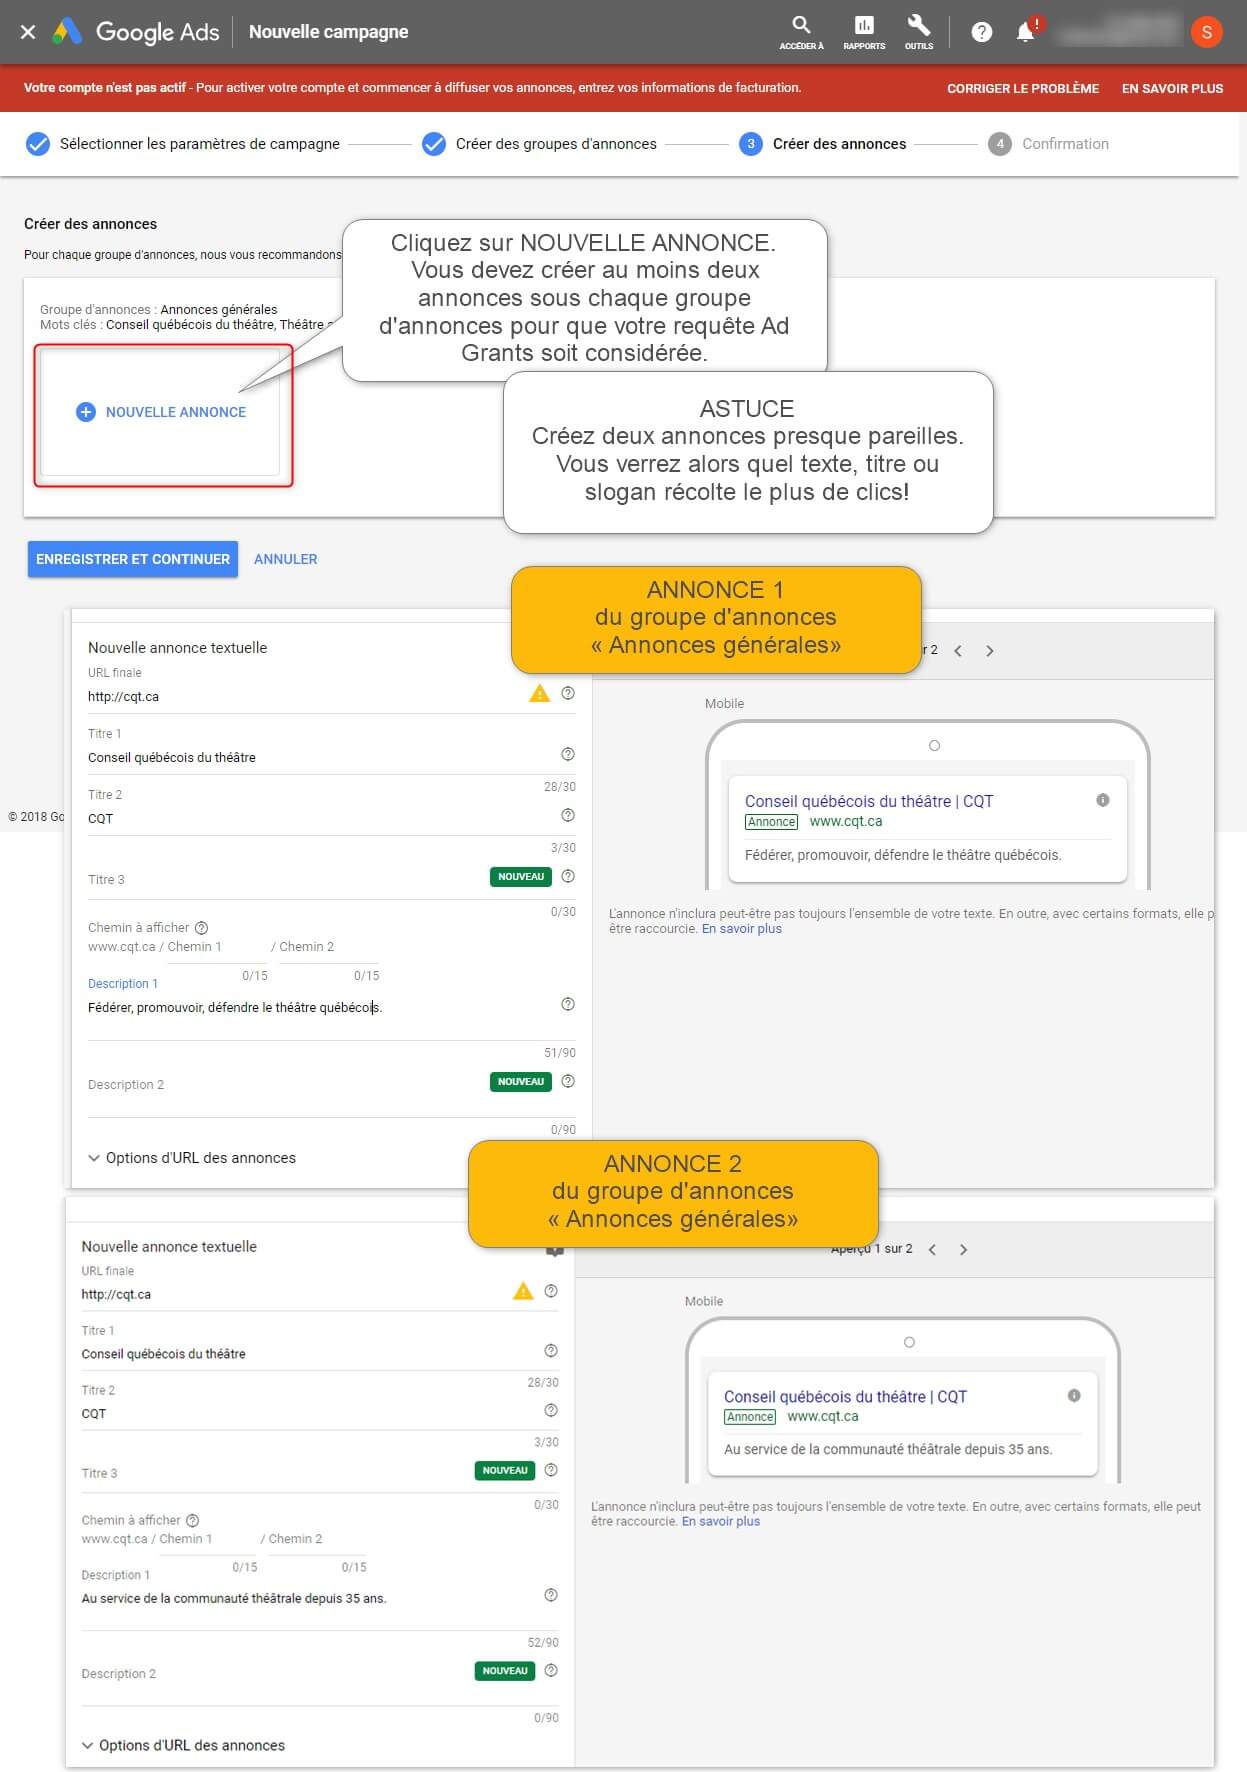Go to step Sélectionner les paramètres de campagne
The height and width of the screenshot is (1772, 1247).
click(x=183, y=144)
